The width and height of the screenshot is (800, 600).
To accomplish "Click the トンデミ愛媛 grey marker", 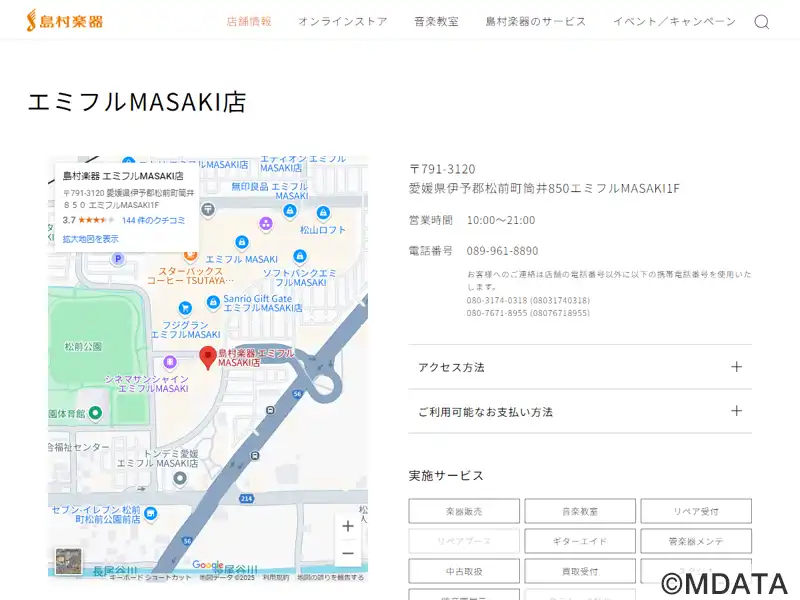I will tap(180, 479).
